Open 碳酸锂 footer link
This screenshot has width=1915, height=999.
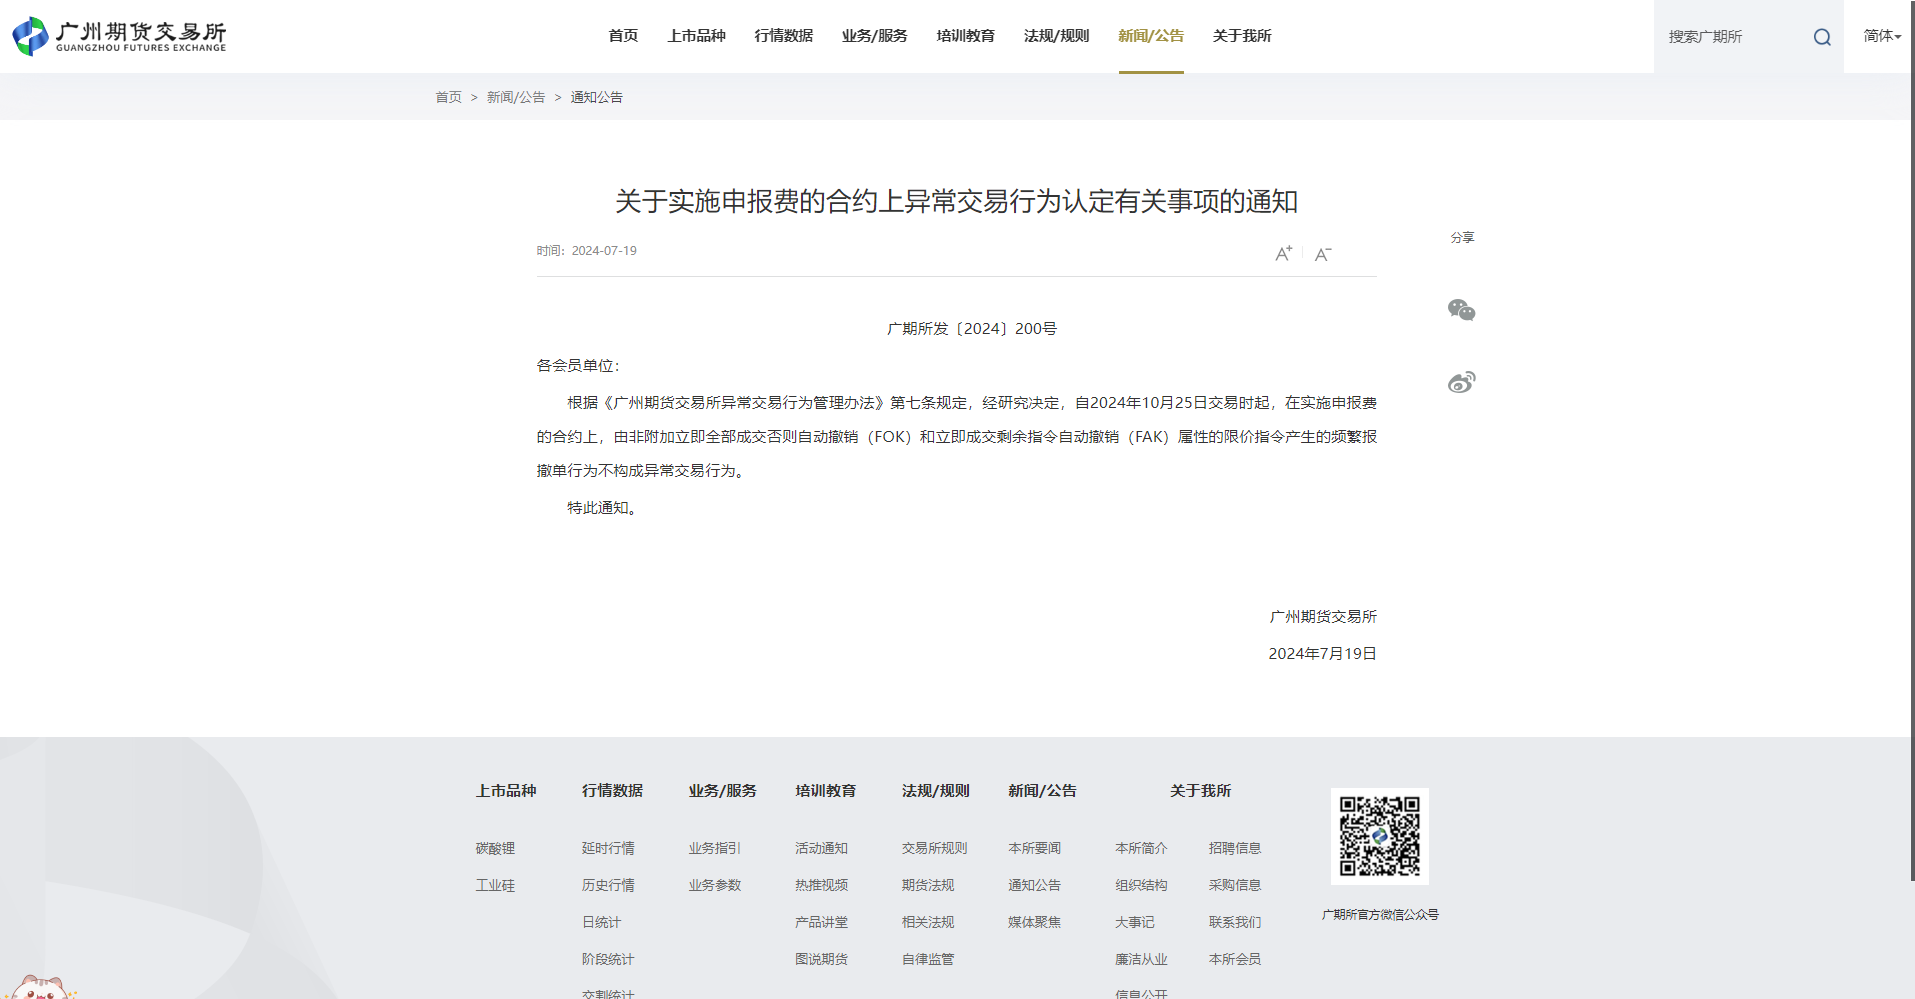tap(495, 848)
